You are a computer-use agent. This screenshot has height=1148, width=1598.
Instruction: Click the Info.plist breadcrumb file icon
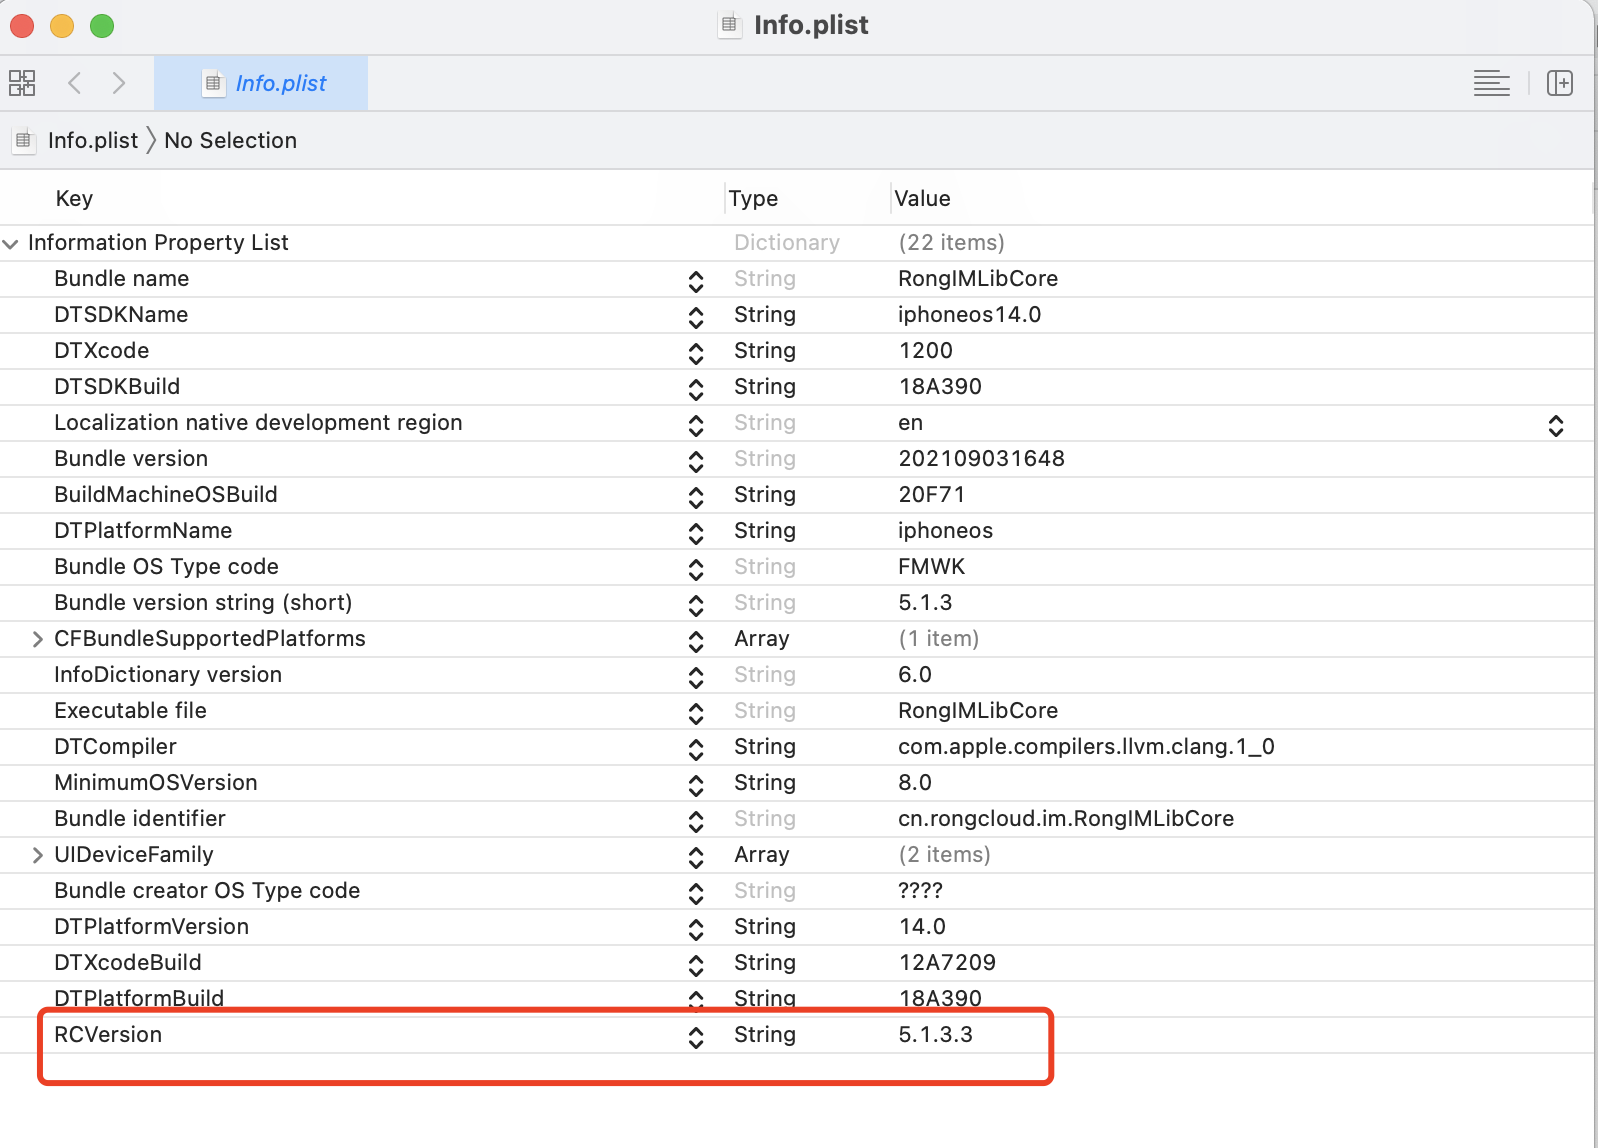24,140
